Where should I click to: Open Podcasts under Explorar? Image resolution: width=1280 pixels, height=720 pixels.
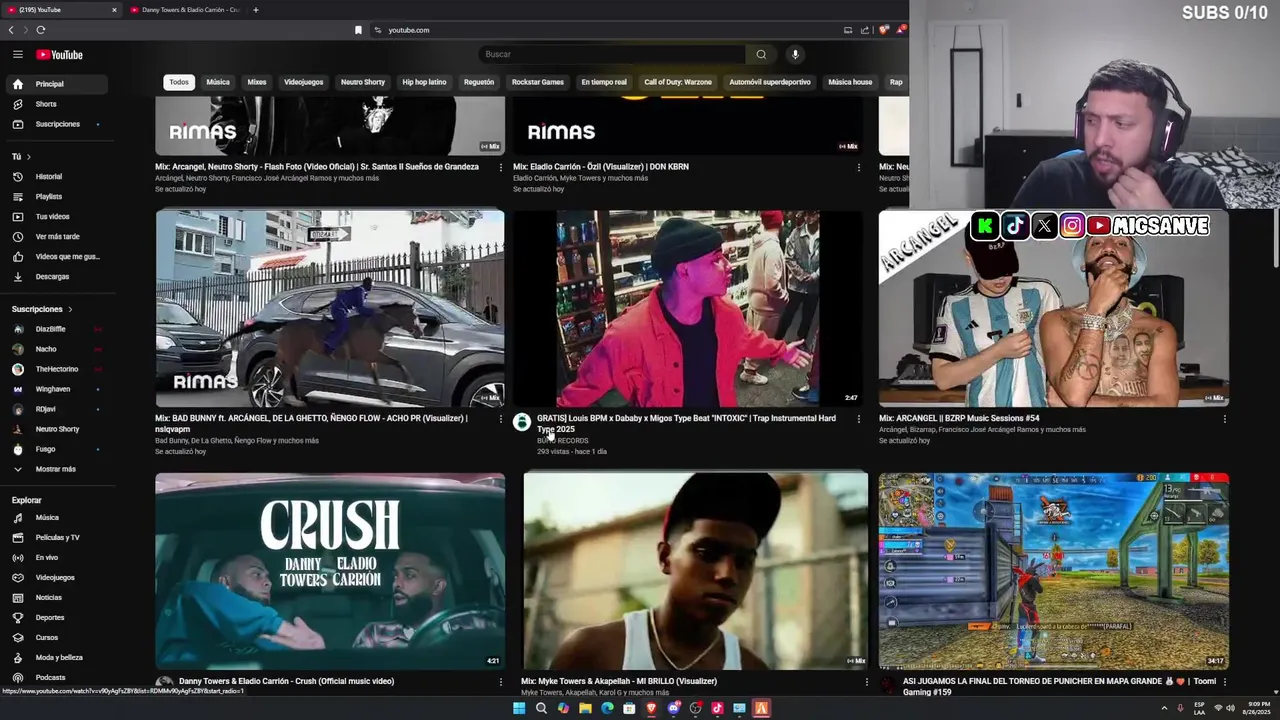point(56,677)
